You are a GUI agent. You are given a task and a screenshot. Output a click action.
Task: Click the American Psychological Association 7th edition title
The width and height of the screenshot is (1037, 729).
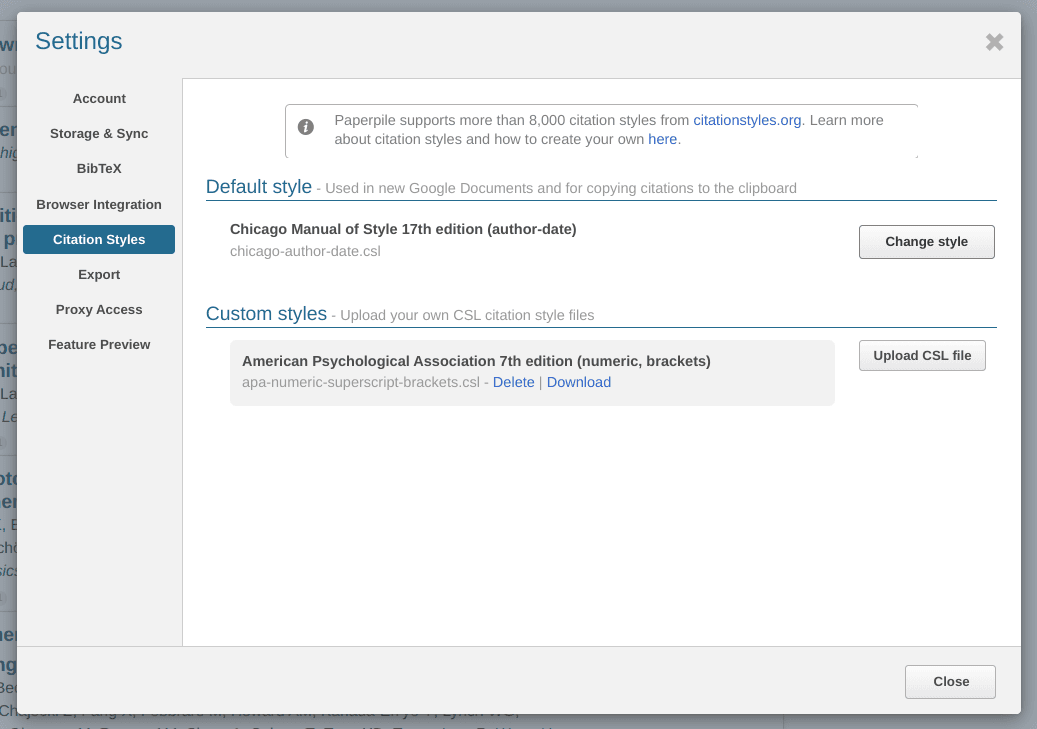(x=476, y=361)
